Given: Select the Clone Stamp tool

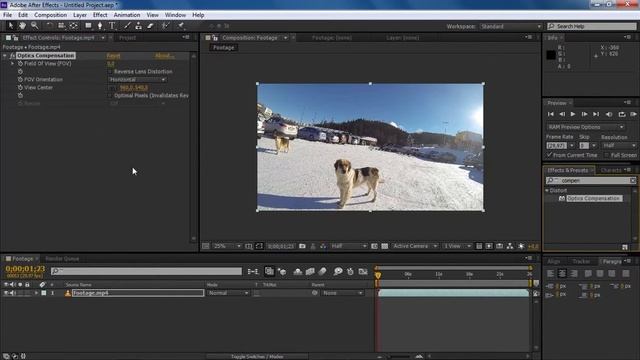Looking at the screenshot, I should pyautogui.click(x=139, y=26).
